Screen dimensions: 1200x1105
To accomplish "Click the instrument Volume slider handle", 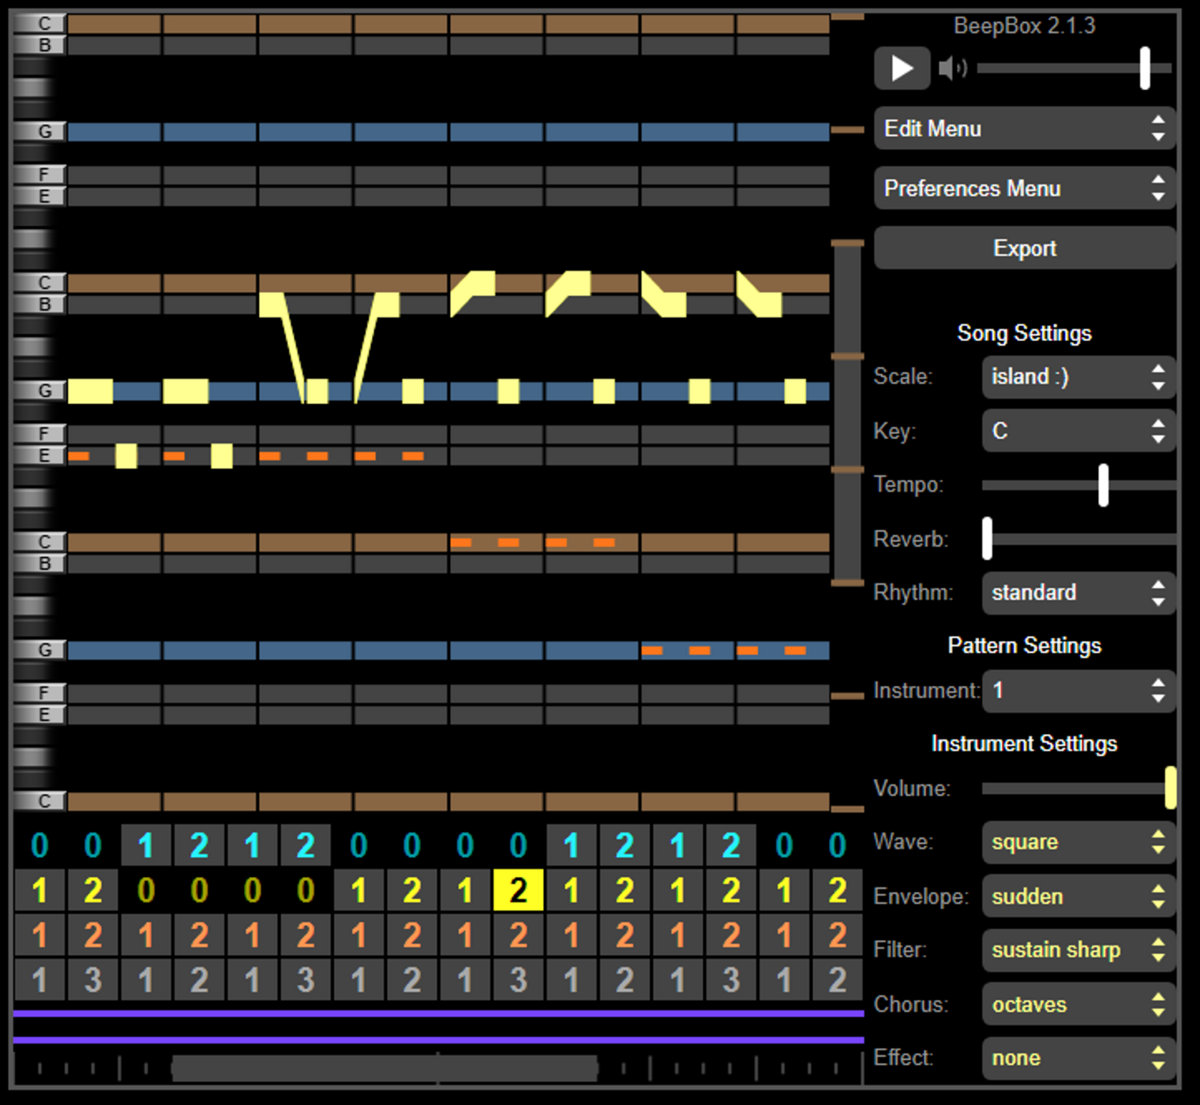I will point(1170,788).
